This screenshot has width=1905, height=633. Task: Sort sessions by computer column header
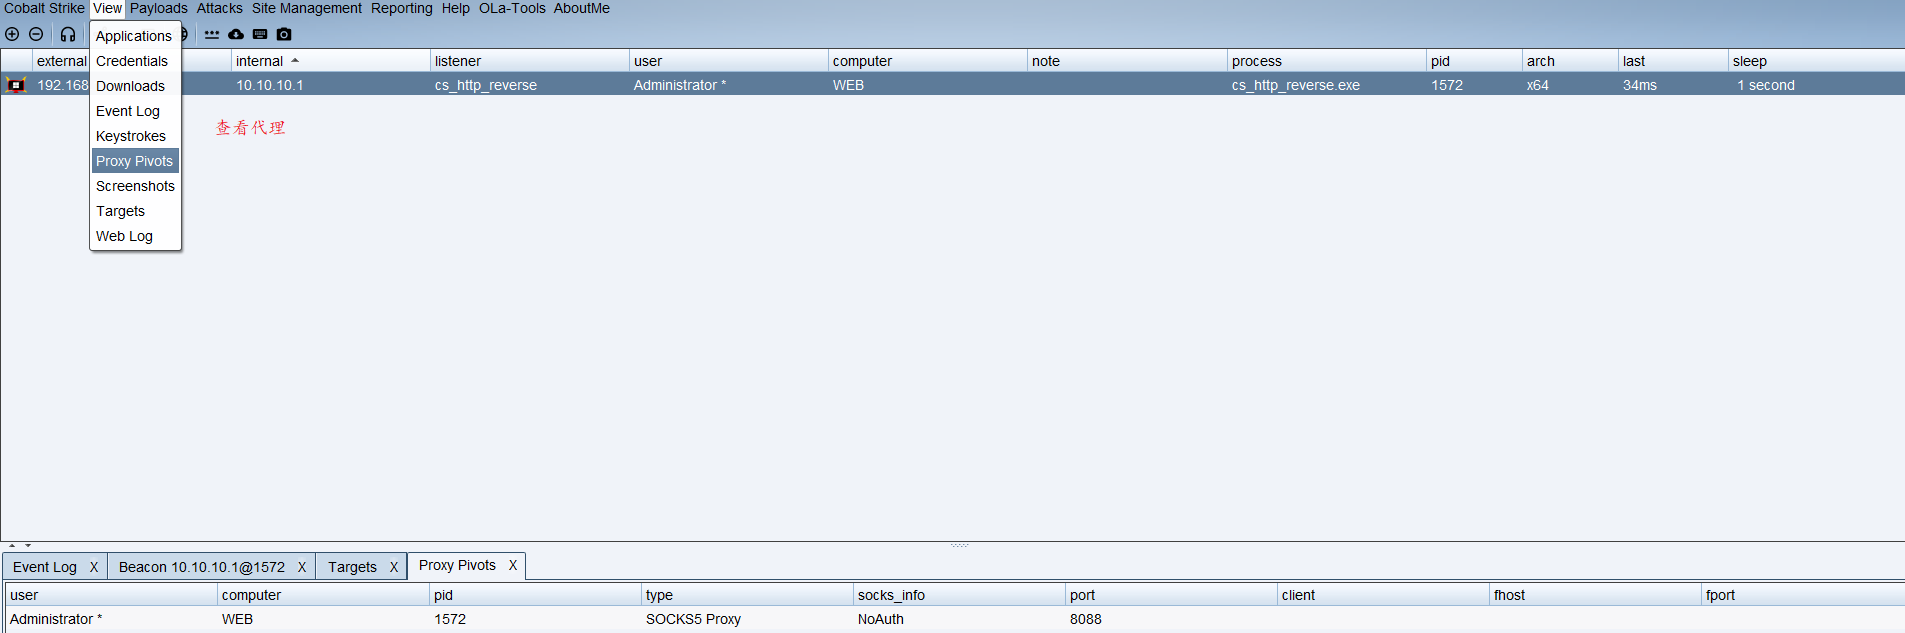pos(927,61)
